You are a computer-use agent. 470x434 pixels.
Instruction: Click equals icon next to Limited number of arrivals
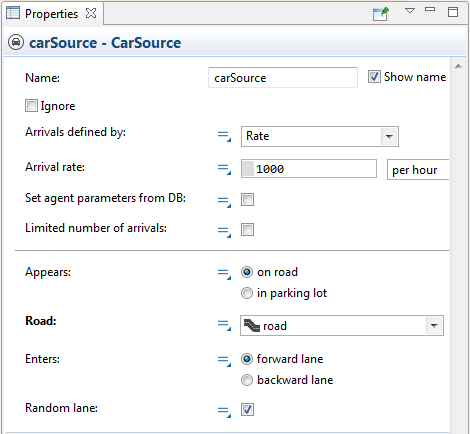tap(224, 232)
